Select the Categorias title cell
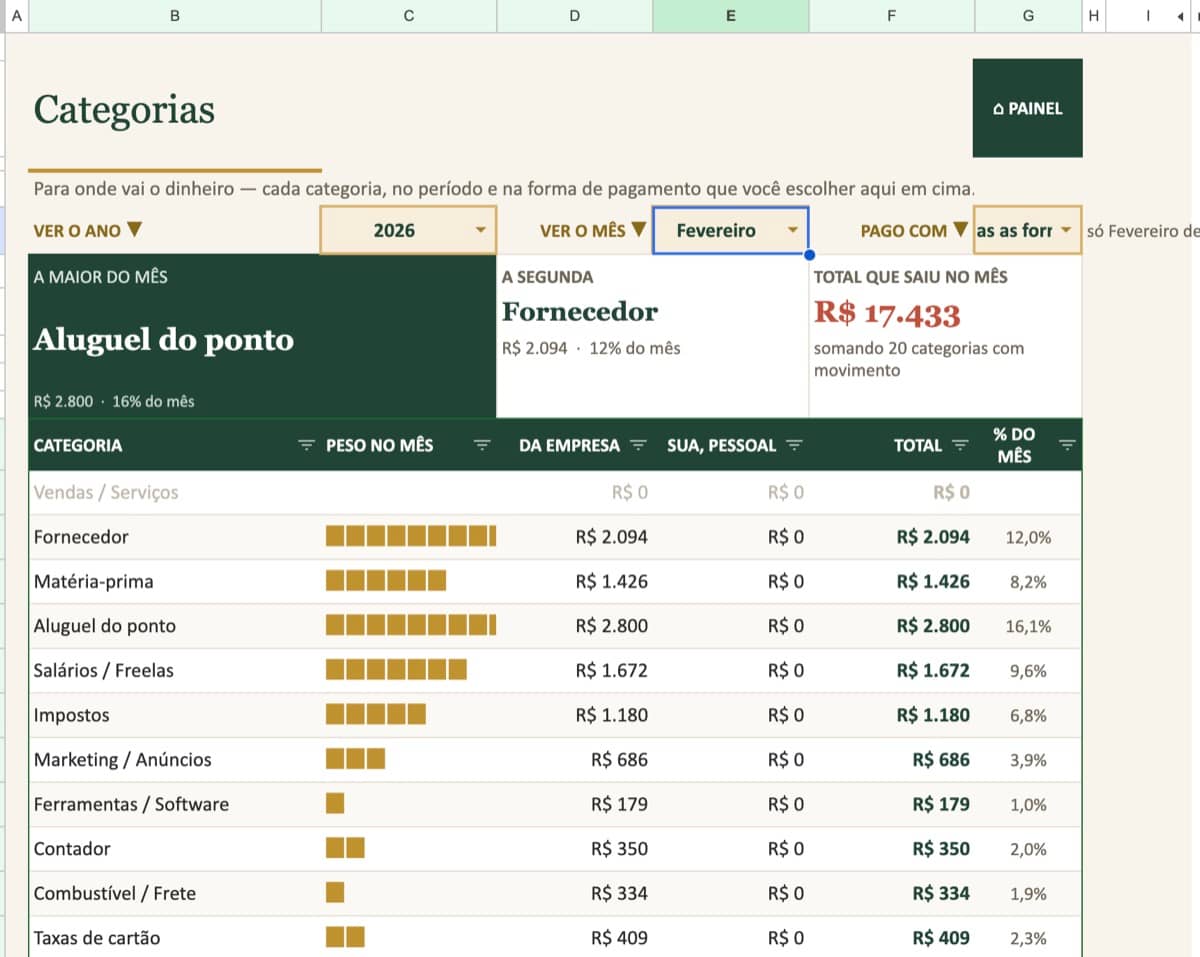 (x=124, y=109)
